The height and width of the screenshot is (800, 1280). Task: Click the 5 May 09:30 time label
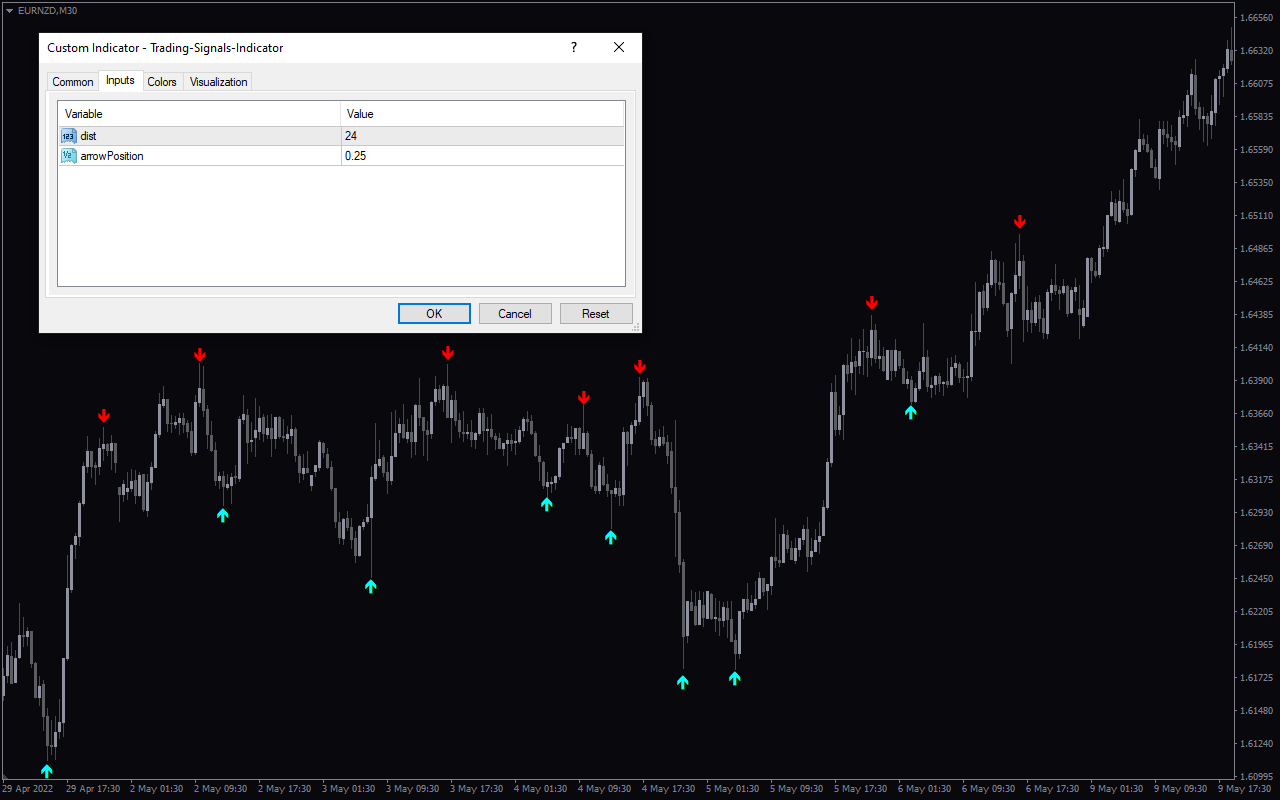click(x=797, y=789)
